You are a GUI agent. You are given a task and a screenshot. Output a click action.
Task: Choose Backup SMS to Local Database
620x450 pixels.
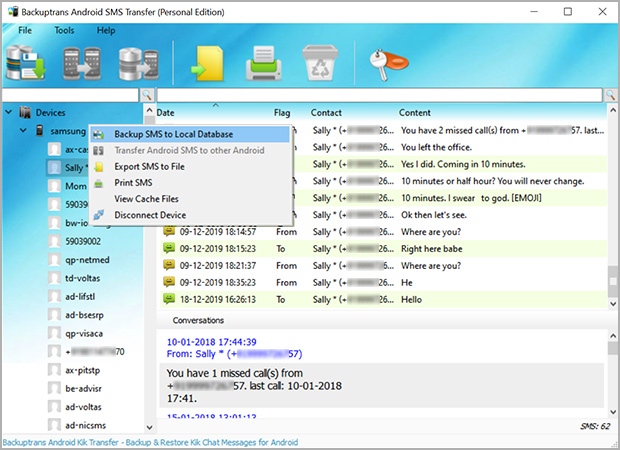tap(190, 134)
